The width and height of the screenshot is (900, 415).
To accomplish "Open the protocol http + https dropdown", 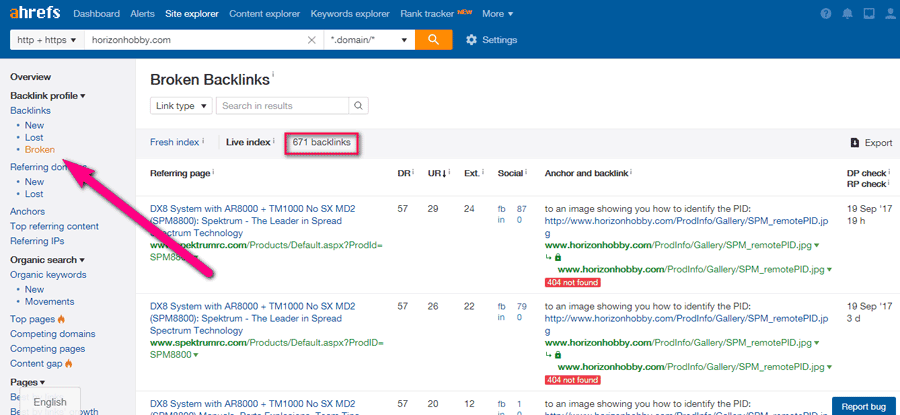I will (x=47, y=40).
